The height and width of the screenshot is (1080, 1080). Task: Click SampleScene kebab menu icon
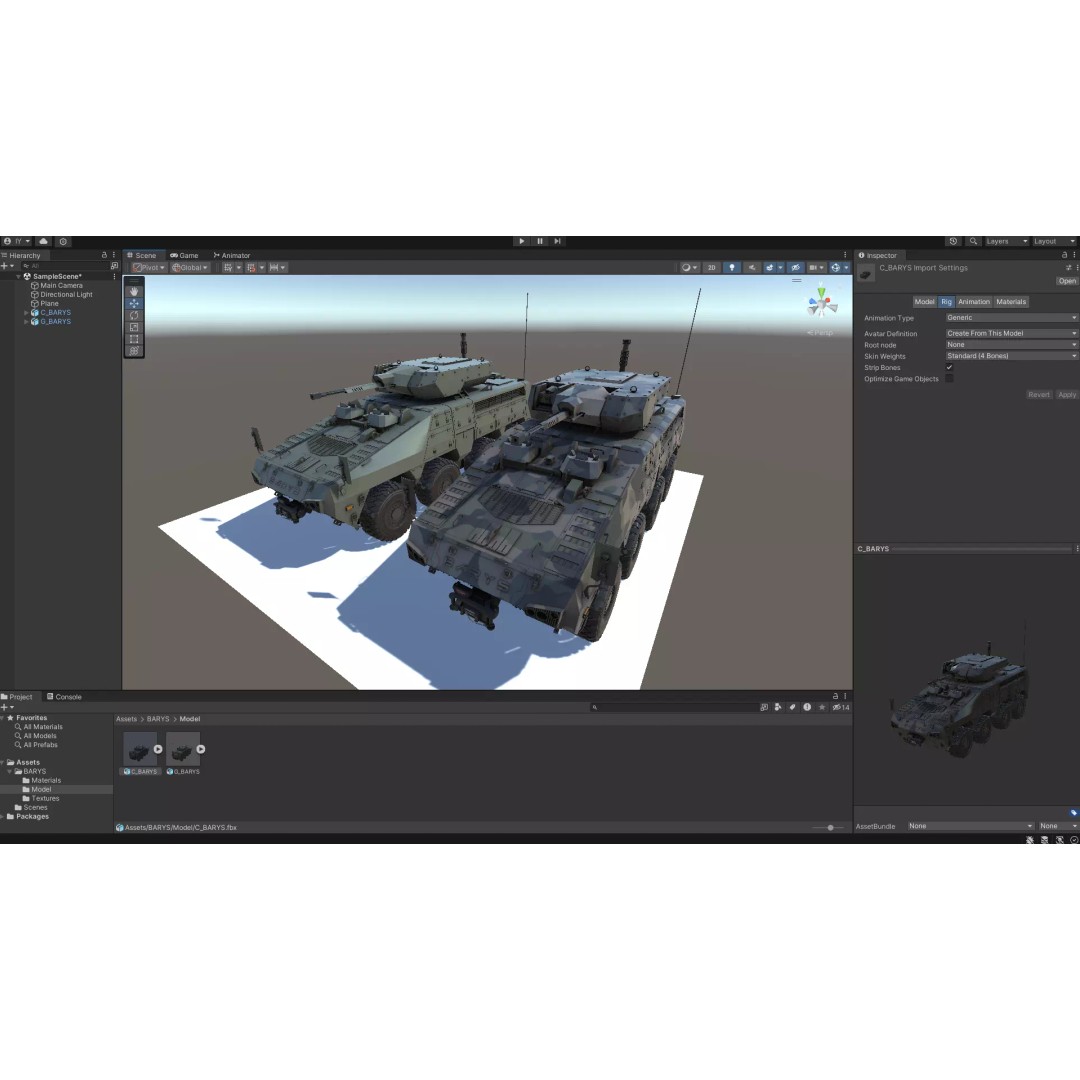pyautogui.click(x=114, y=276)
